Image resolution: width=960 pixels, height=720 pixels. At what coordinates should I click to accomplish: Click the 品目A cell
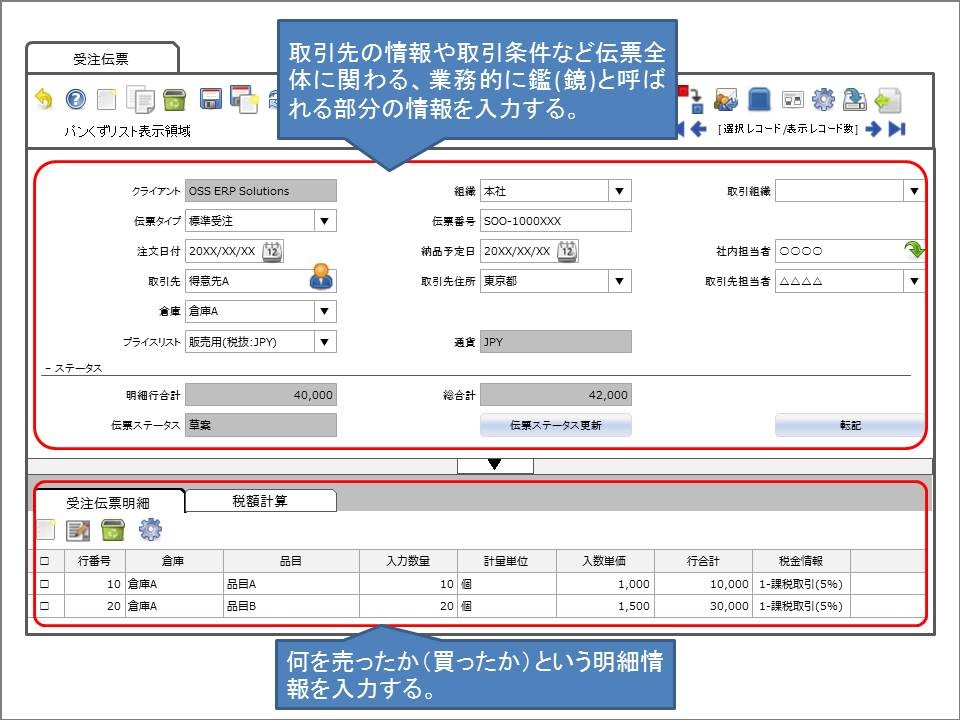pyautogui.click(x=291, y=584)
